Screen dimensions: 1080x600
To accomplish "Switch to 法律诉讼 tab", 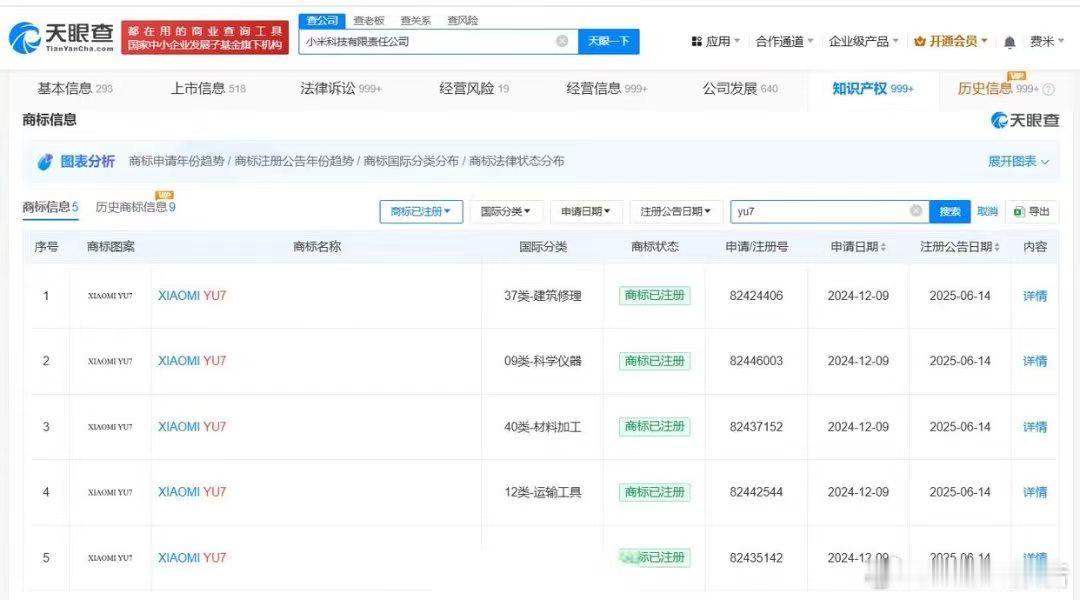I will point(341,88).
